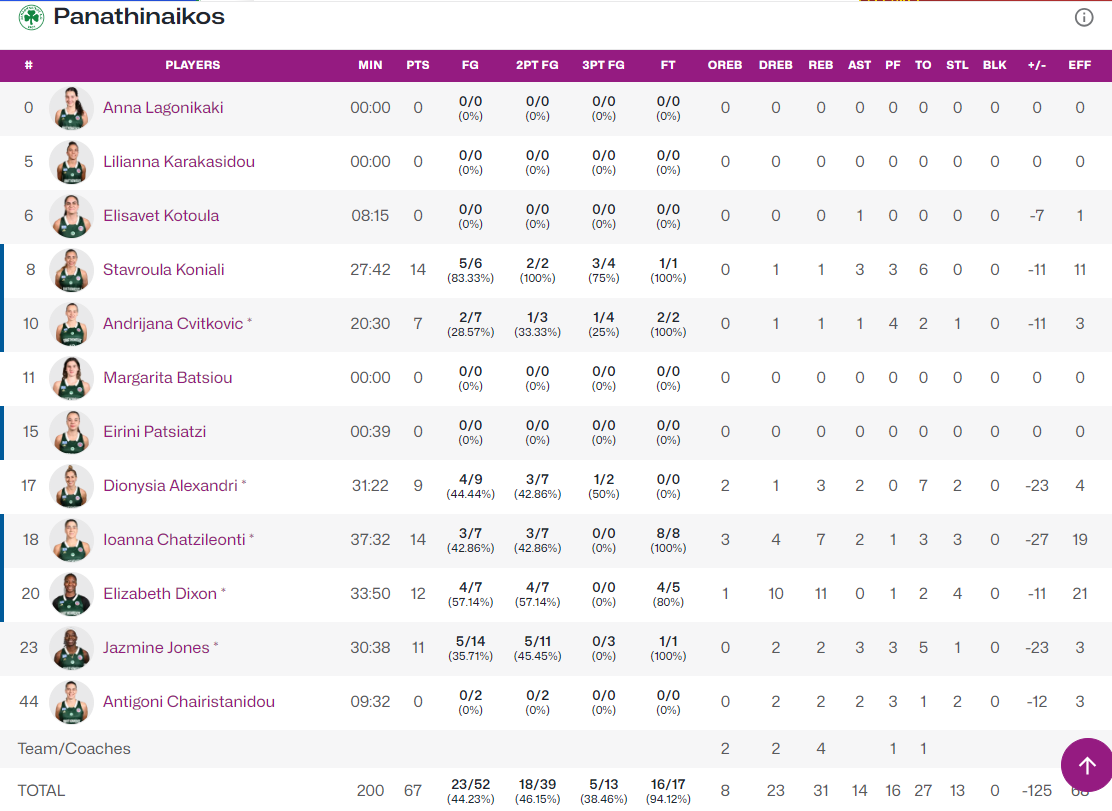Viewport: 1112px width, 811px height.
Task: Open Andrijana Cvitkovic's player profile
Action: [173, 323]
